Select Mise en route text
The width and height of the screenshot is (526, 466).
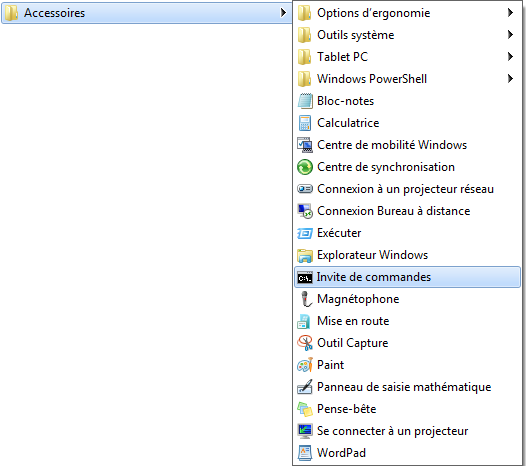tap(353, 321)
